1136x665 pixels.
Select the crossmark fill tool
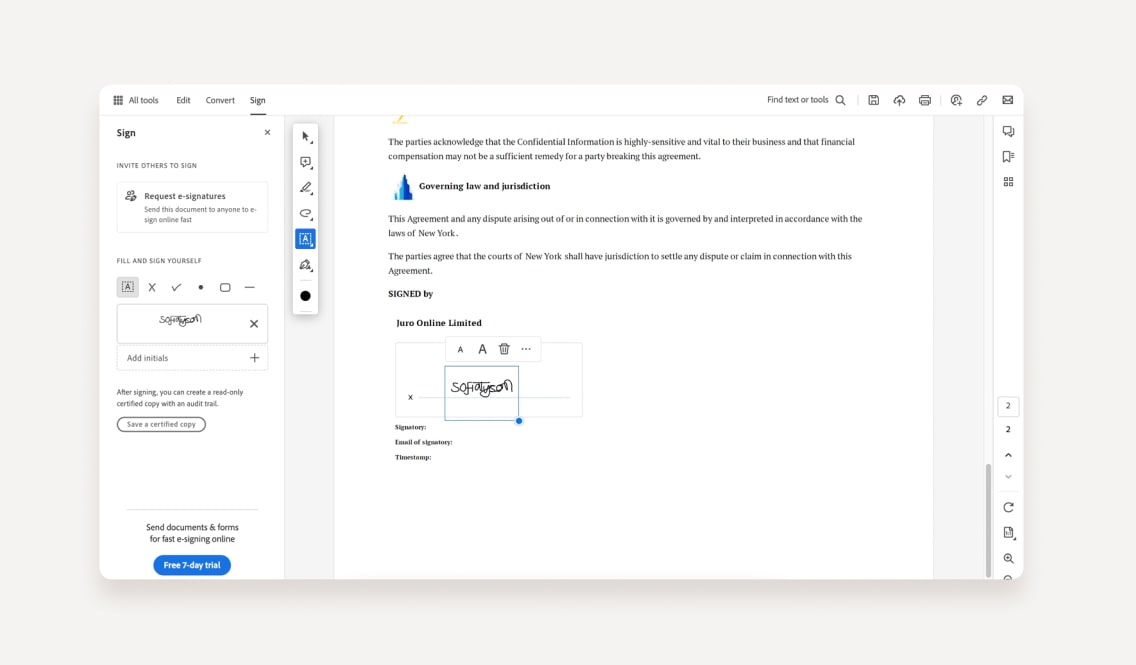coord(152,288)
